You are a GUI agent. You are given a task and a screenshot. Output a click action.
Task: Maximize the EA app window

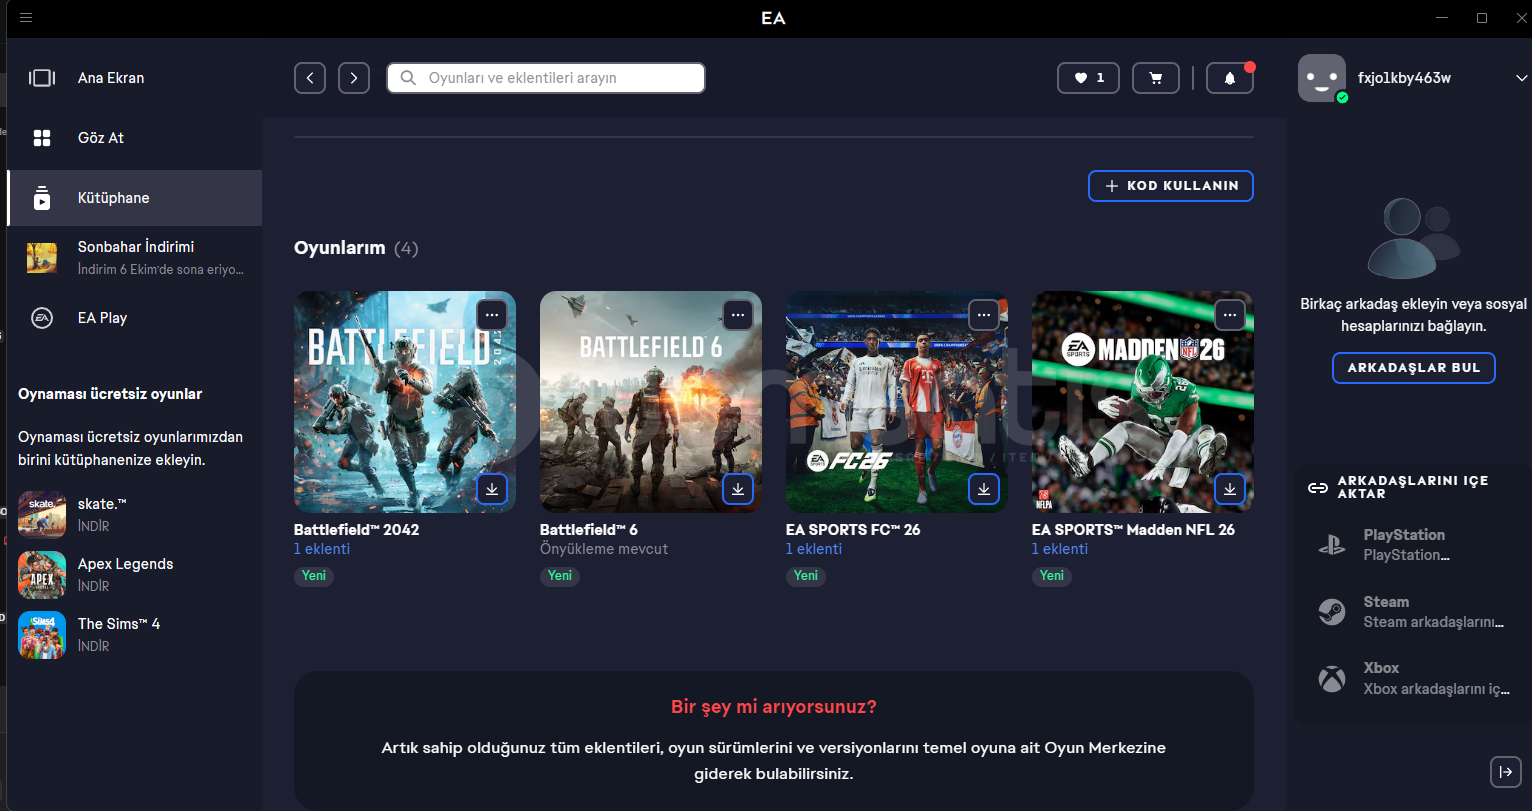(x=1482, y=18)
